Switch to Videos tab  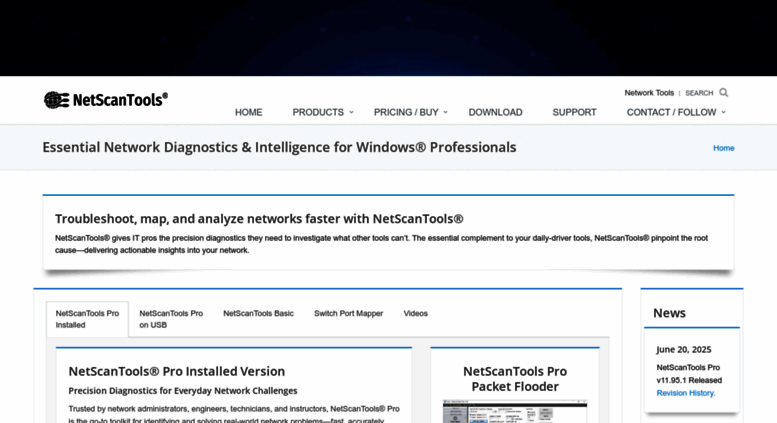pos(415,314)
